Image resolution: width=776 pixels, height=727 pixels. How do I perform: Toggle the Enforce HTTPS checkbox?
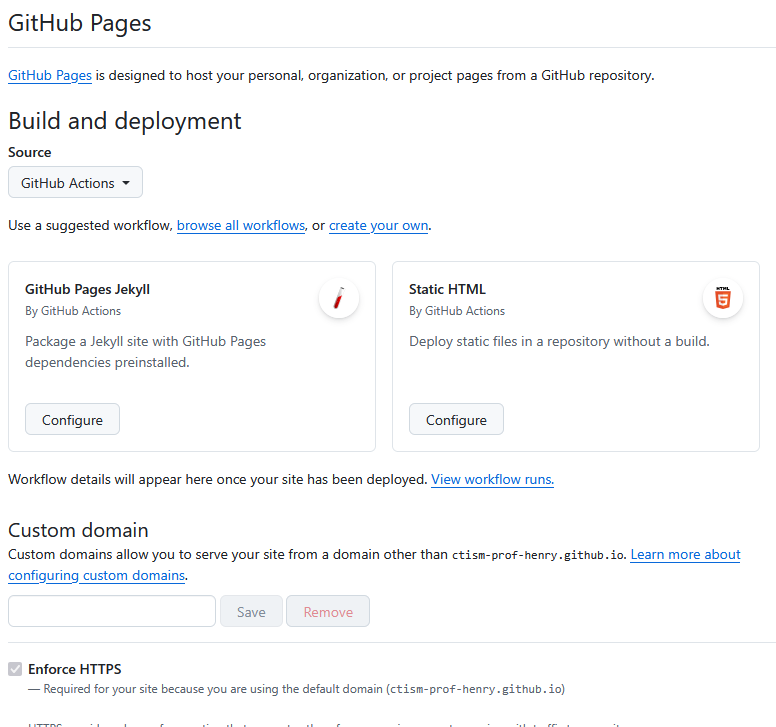pyautogui.click(x=15, y=669)
